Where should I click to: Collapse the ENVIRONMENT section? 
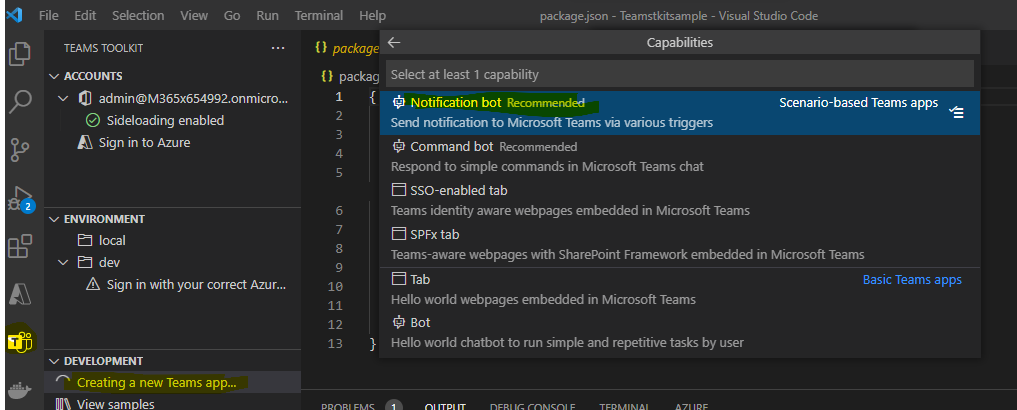click(x=54, y=219)
